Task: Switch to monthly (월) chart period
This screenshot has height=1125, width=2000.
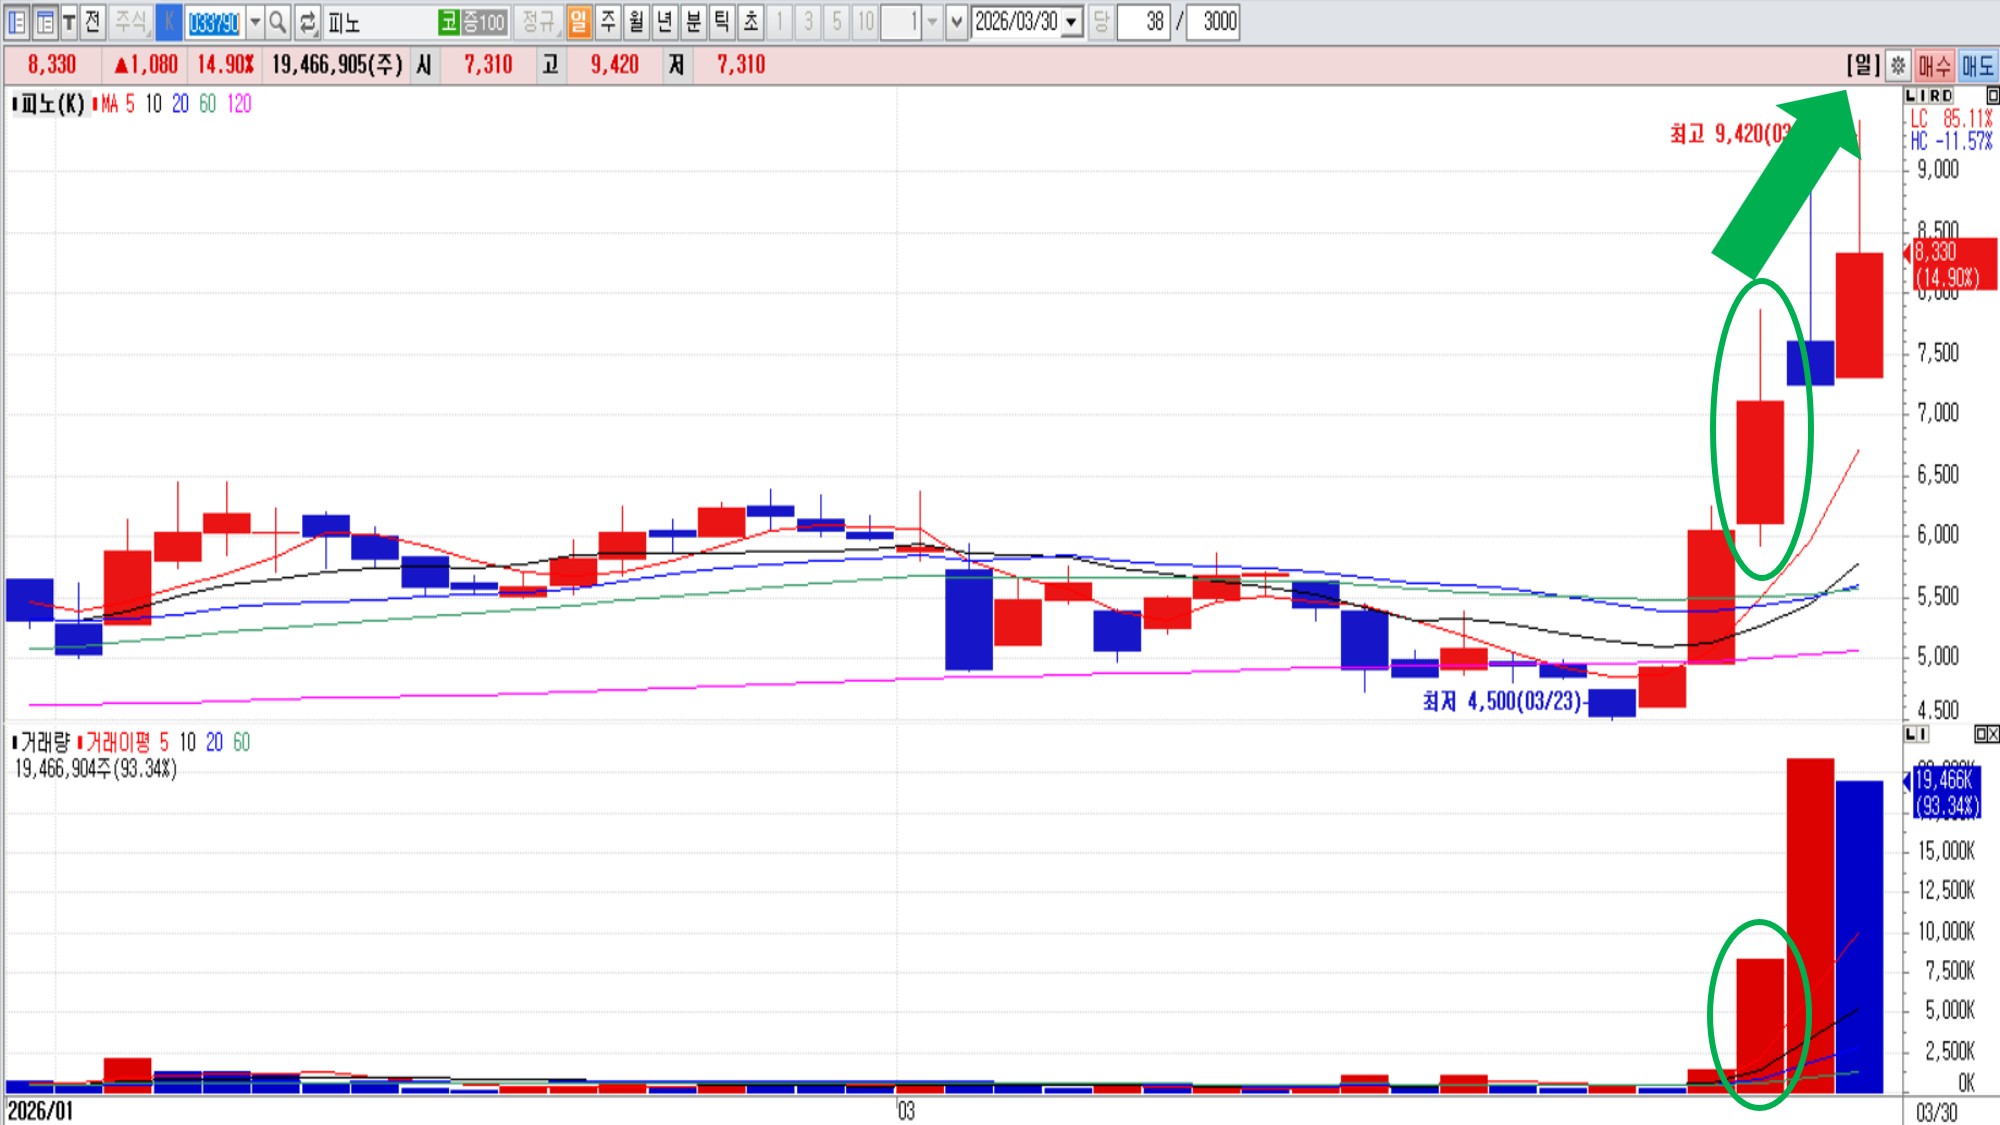Action: (636, 21)
